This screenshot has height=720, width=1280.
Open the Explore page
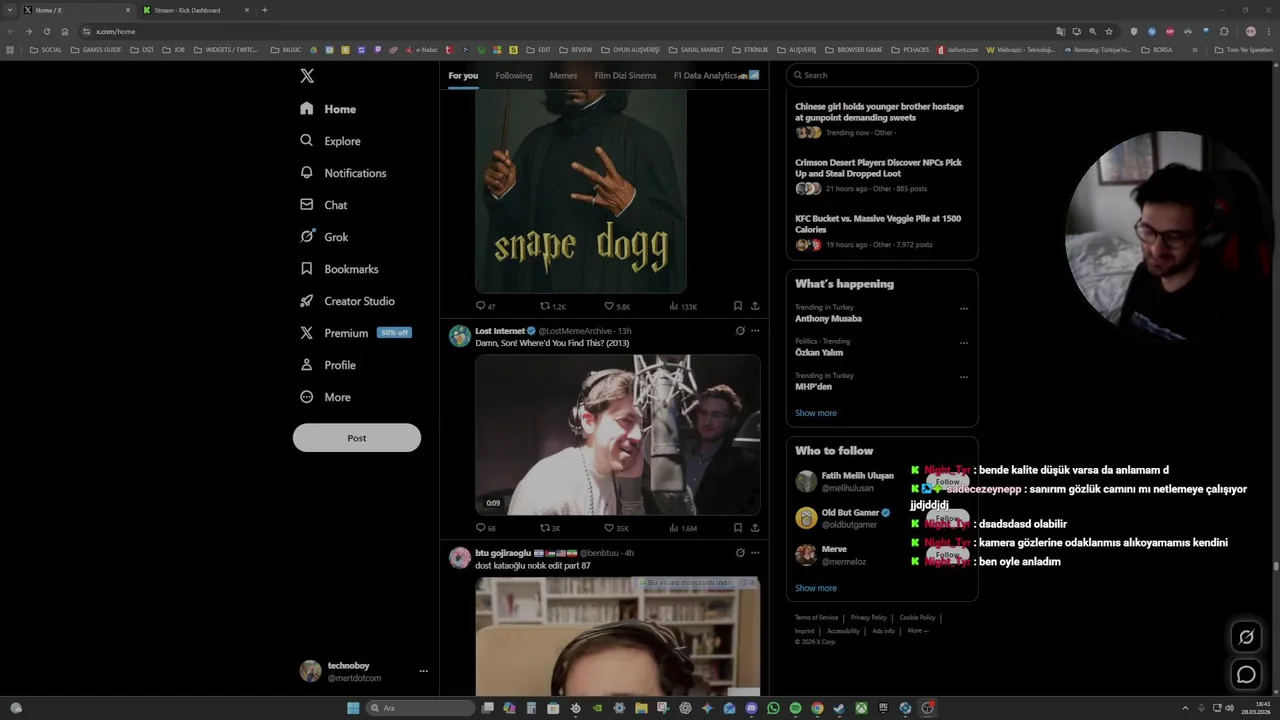[330, 141]
